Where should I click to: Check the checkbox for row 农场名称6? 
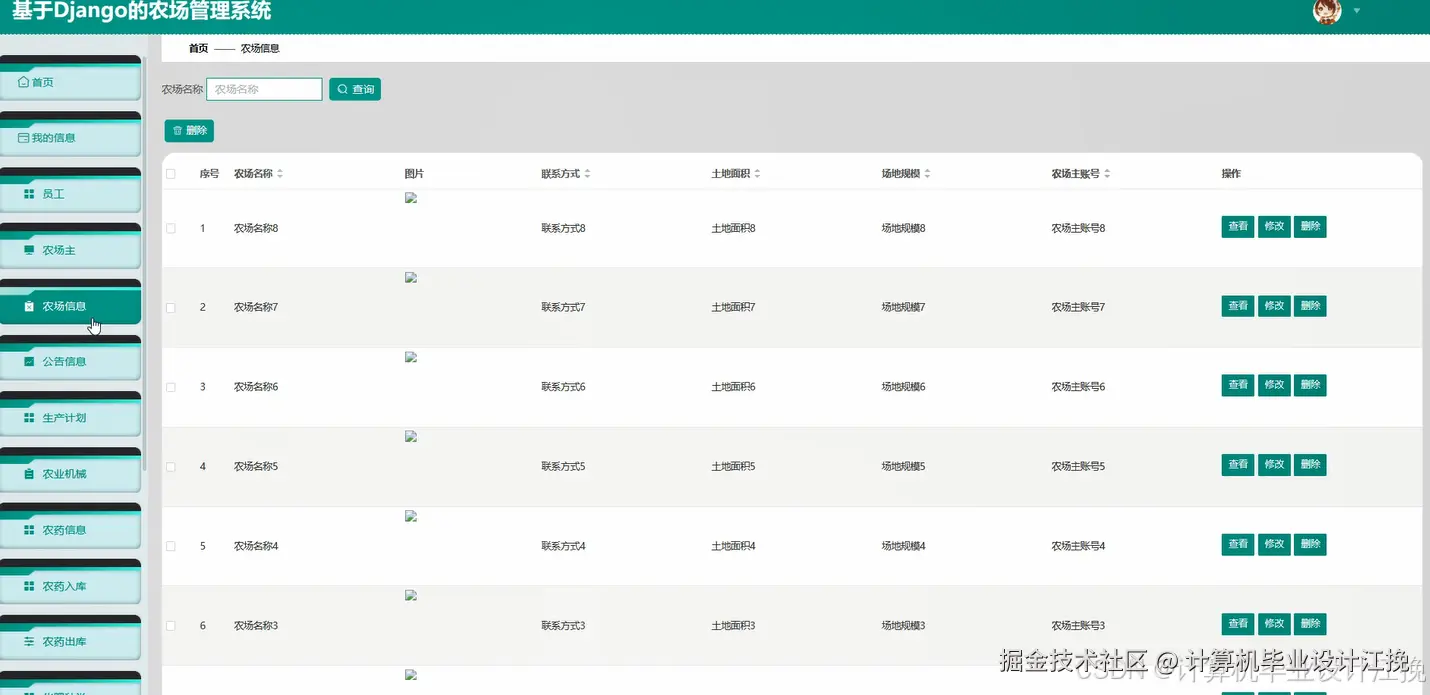[x=171, y=387]
